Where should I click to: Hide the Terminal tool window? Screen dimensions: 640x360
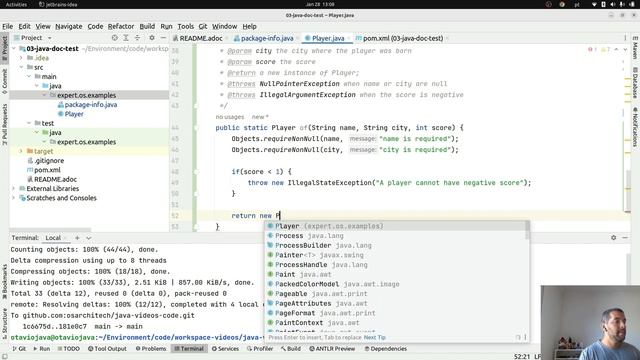625,238
